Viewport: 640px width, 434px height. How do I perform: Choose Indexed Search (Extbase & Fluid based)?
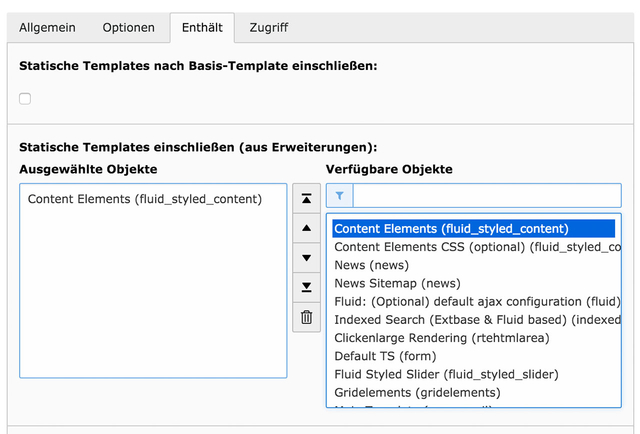point(477,320)
